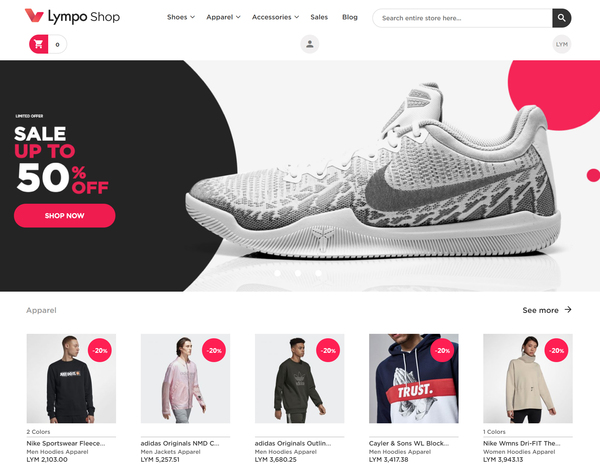Viewport: 600px width, 476px height.
Task: Click the -20% badge on Cayler & Sons hoodie
Action: [442, 350]
